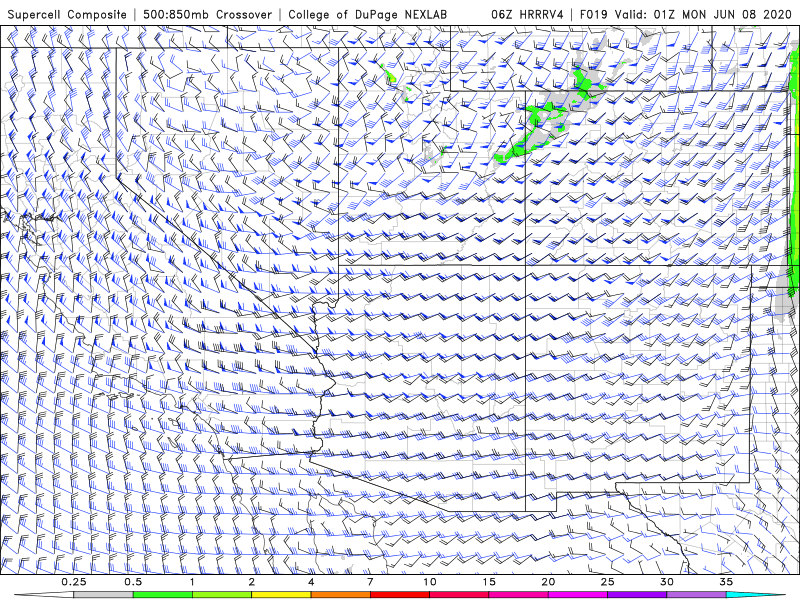Viewport: 800px width, 600px height.
Task: Select the hot pink 15–20 colorbar segment
Action: pos(518,595)
